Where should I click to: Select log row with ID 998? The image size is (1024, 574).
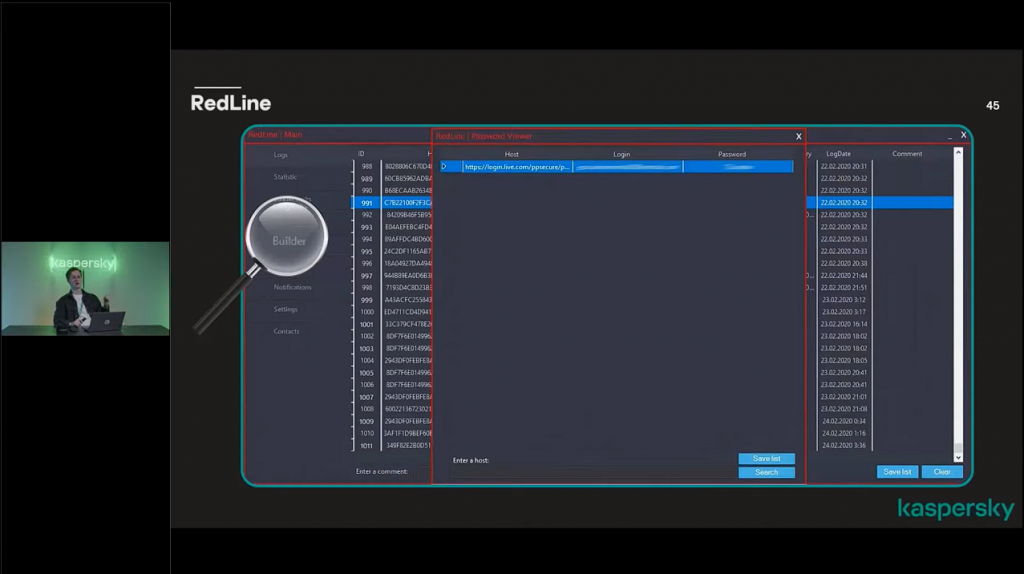pos(366,288)
